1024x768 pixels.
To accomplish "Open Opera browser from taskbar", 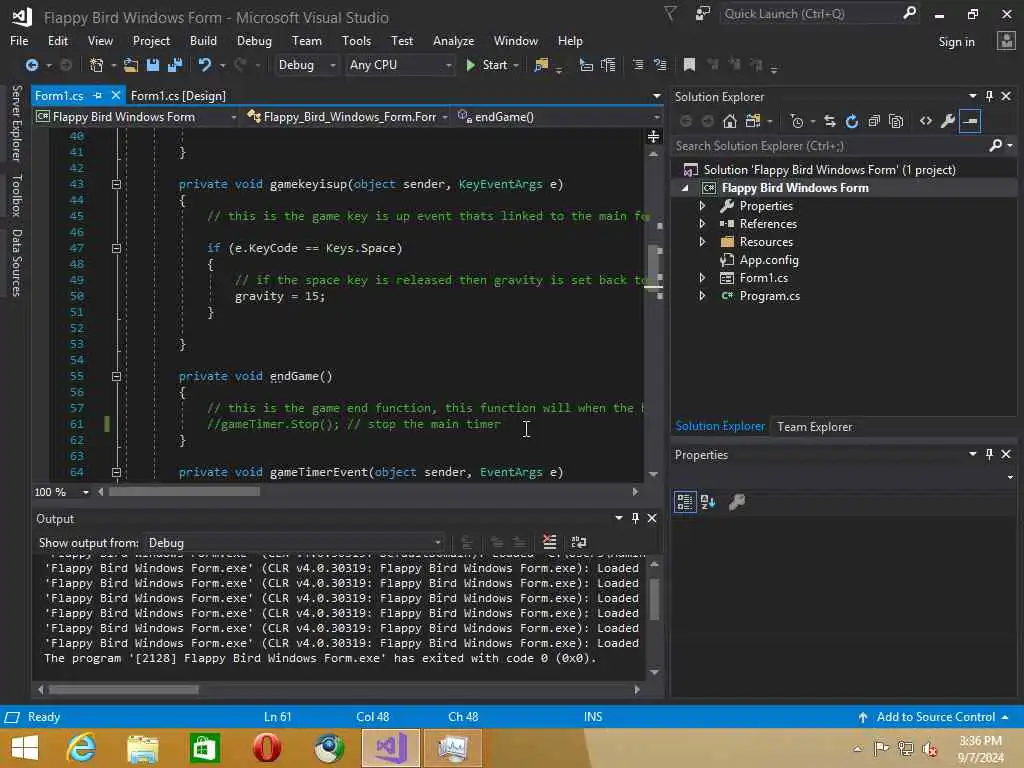I will point(266,748).
